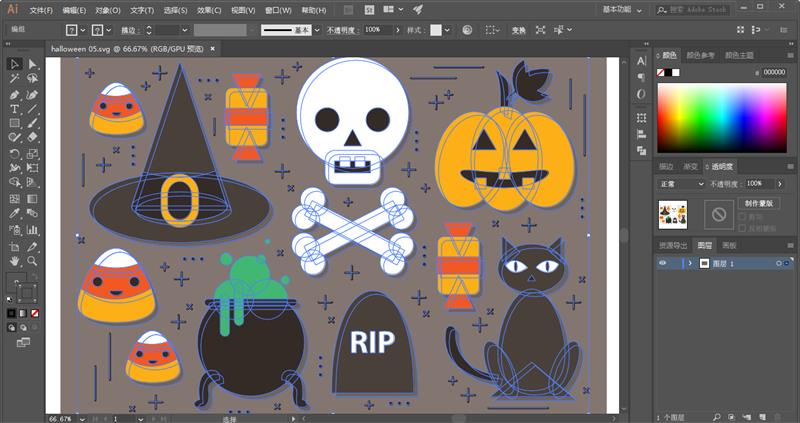The image size is (800, 423).
Task: Enable the 剪切 (Clip) checkbox
Action: [x=742, y=217]
